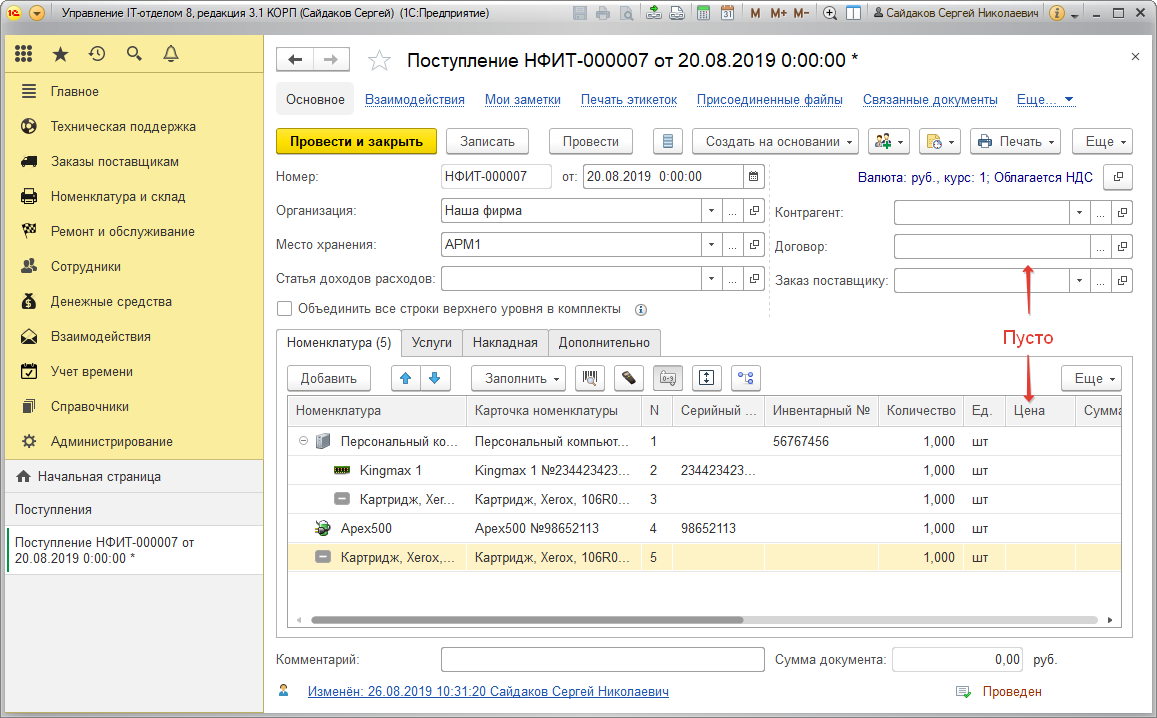Expand the Контрагент dropdown

[x=1080, y=213]
